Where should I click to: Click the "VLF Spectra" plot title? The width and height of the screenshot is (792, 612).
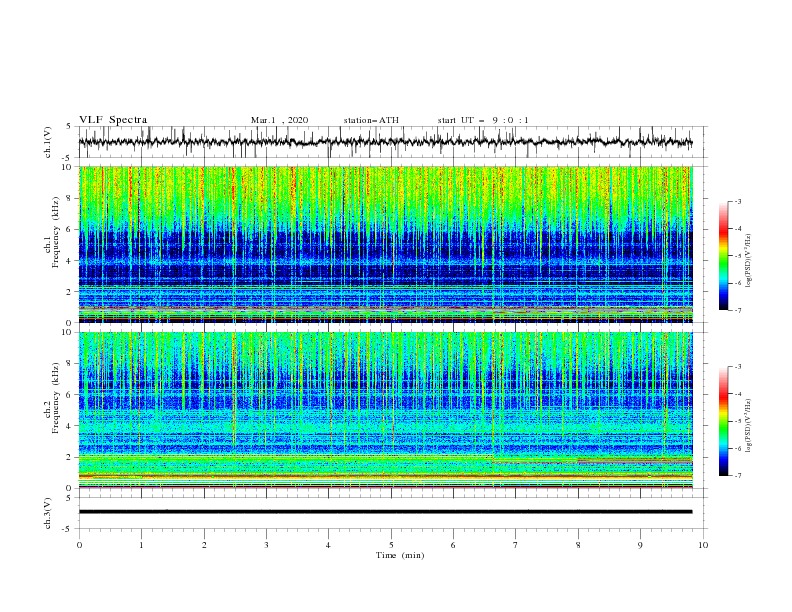coord(113,120)
